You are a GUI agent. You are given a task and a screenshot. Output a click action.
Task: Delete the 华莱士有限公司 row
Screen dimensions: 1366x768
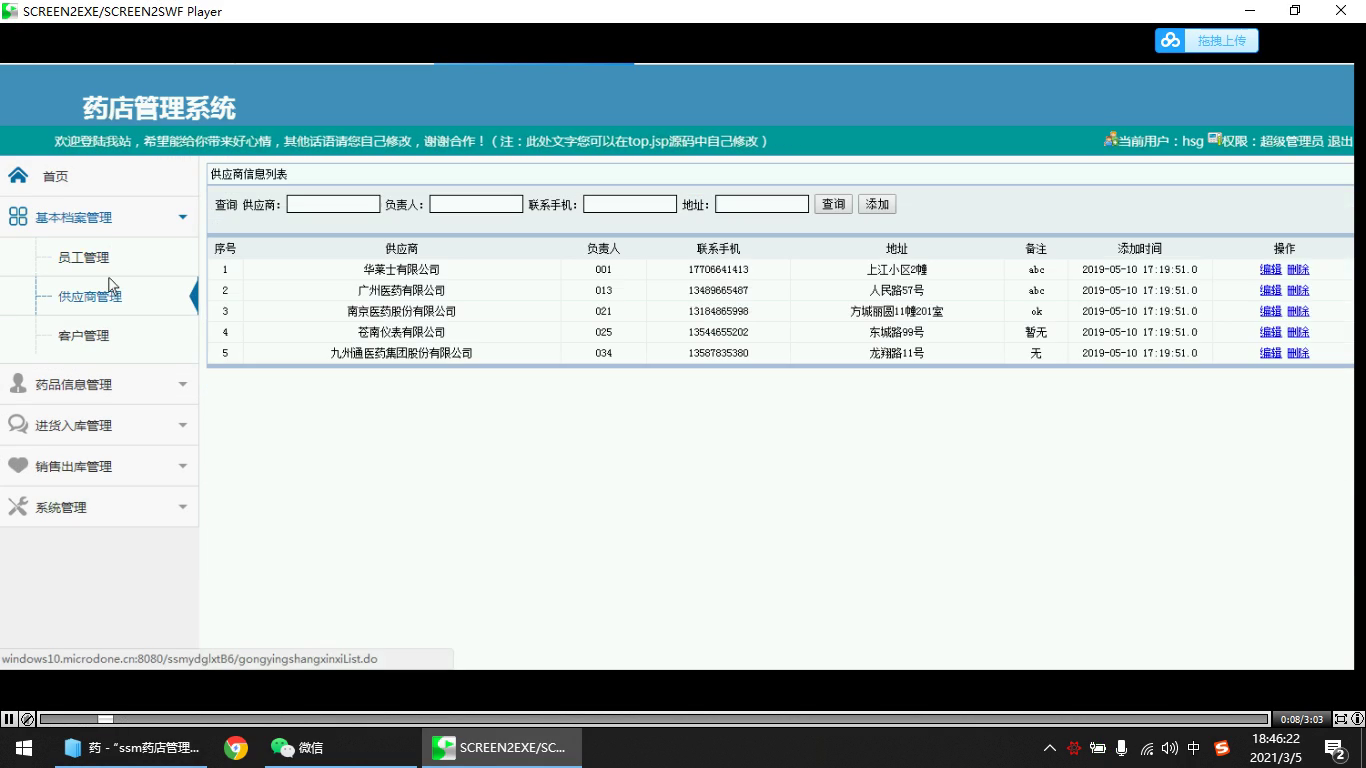point(1298,269)
